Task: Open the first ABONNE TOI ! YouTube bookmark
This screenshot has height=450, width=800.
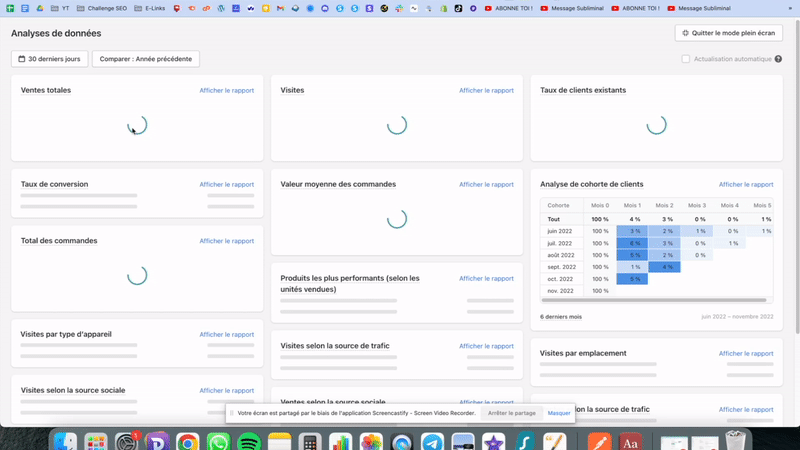Action: [x=508, y=8]
